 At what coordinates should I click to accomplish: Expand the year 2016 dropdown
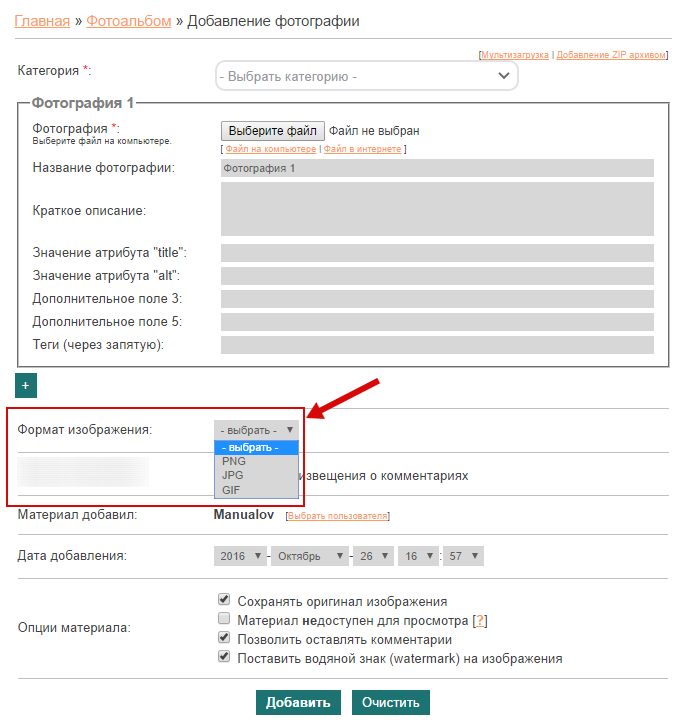240,556
